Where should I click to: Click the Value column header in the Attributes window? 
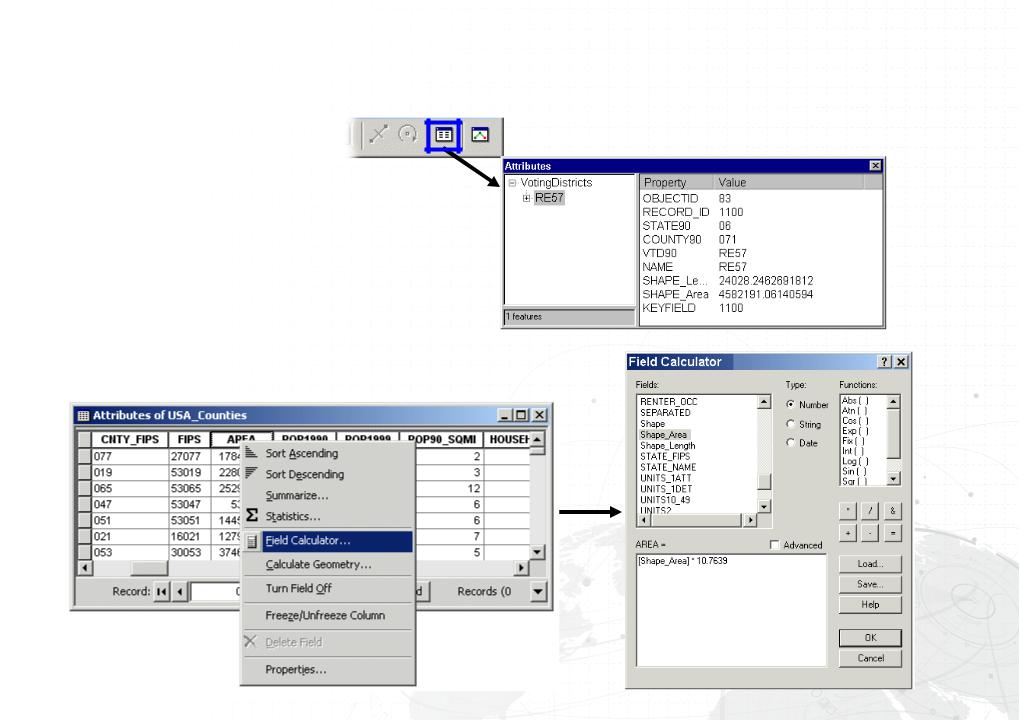point(789,183)
